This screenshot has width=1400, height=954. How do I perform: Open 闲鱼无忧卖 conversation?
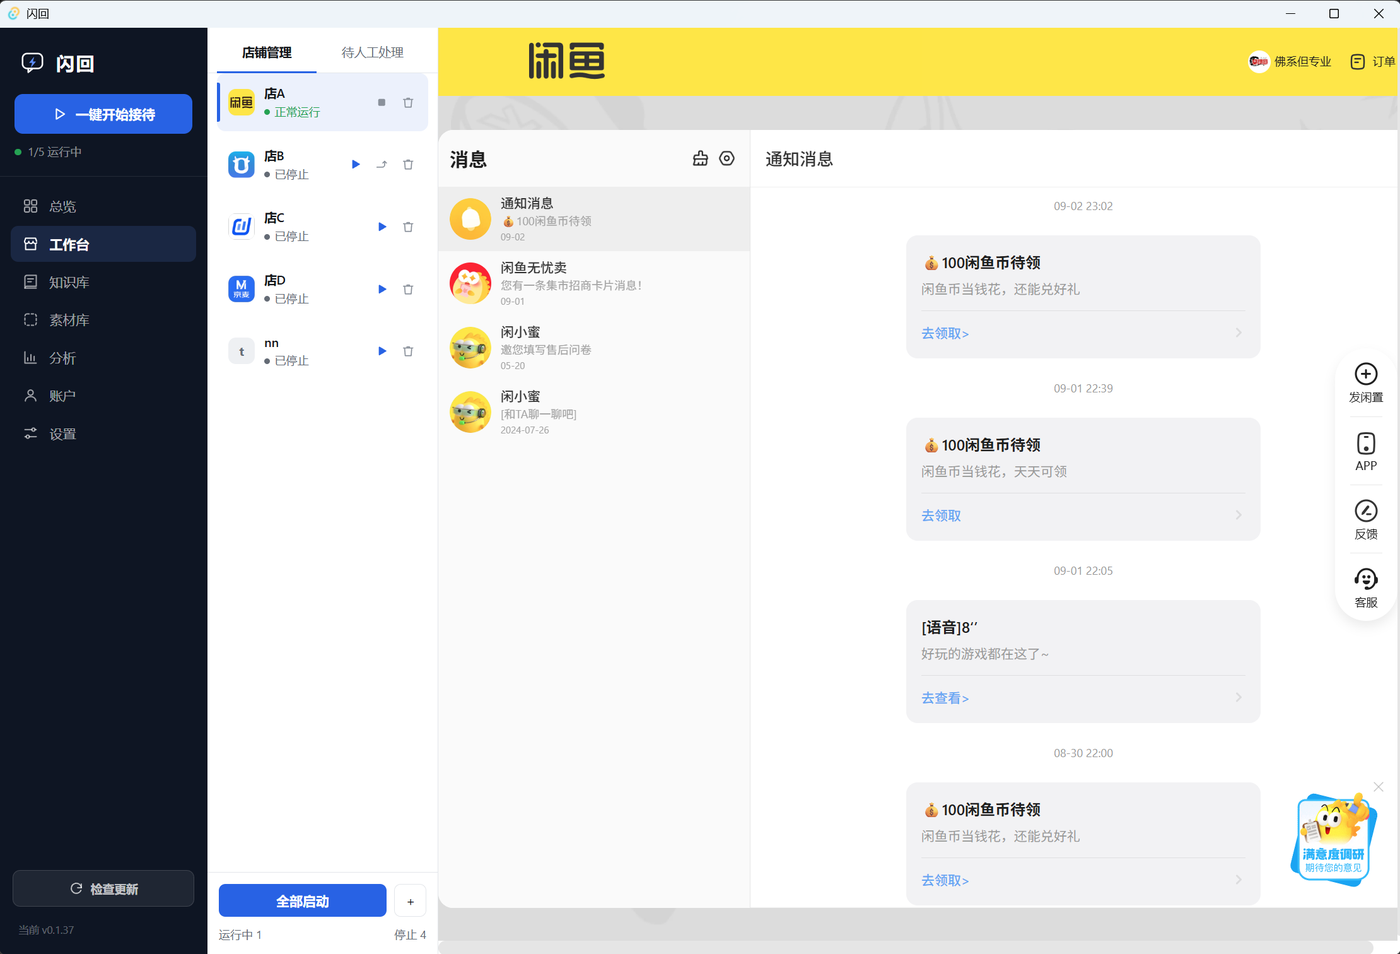(594, 283)
